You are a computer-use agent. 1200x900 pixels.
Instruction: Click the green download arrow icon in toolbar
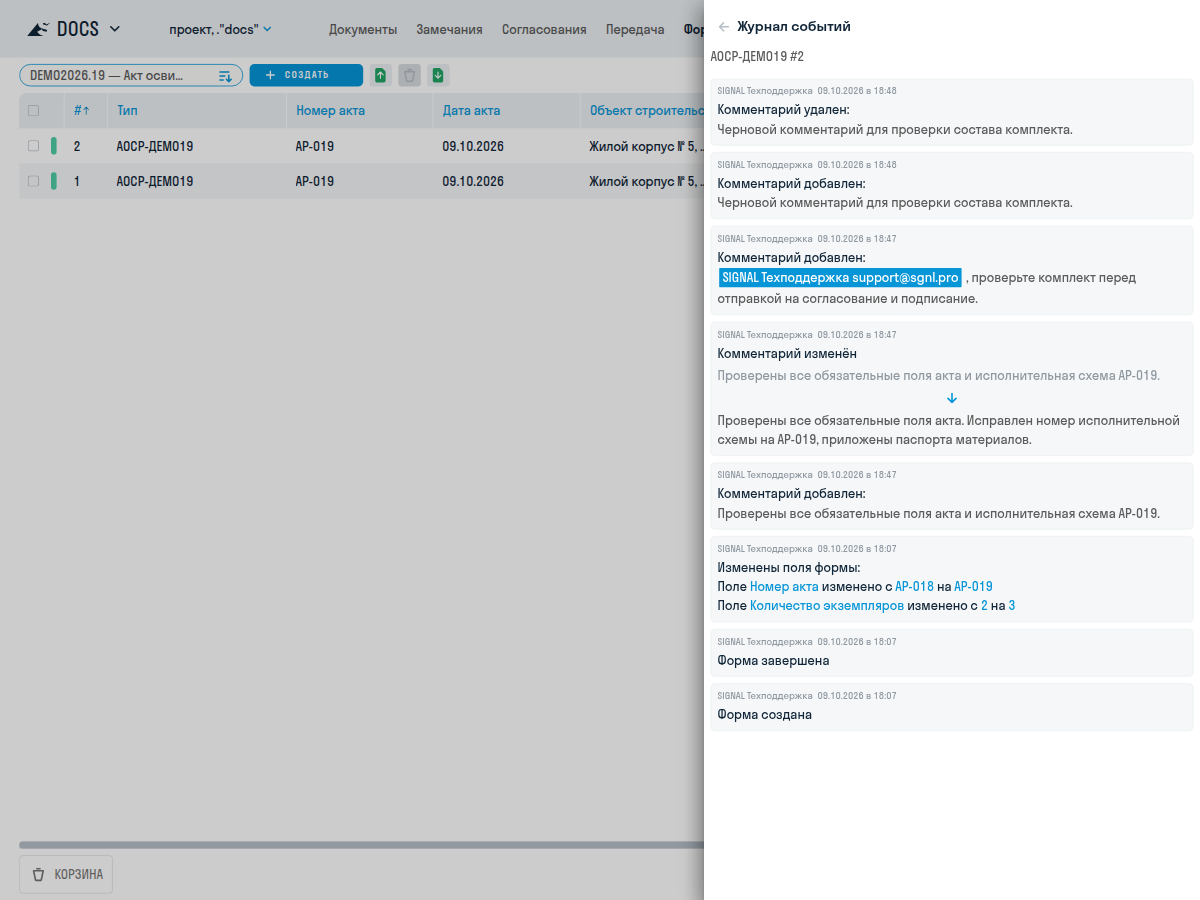click(438, 75)
